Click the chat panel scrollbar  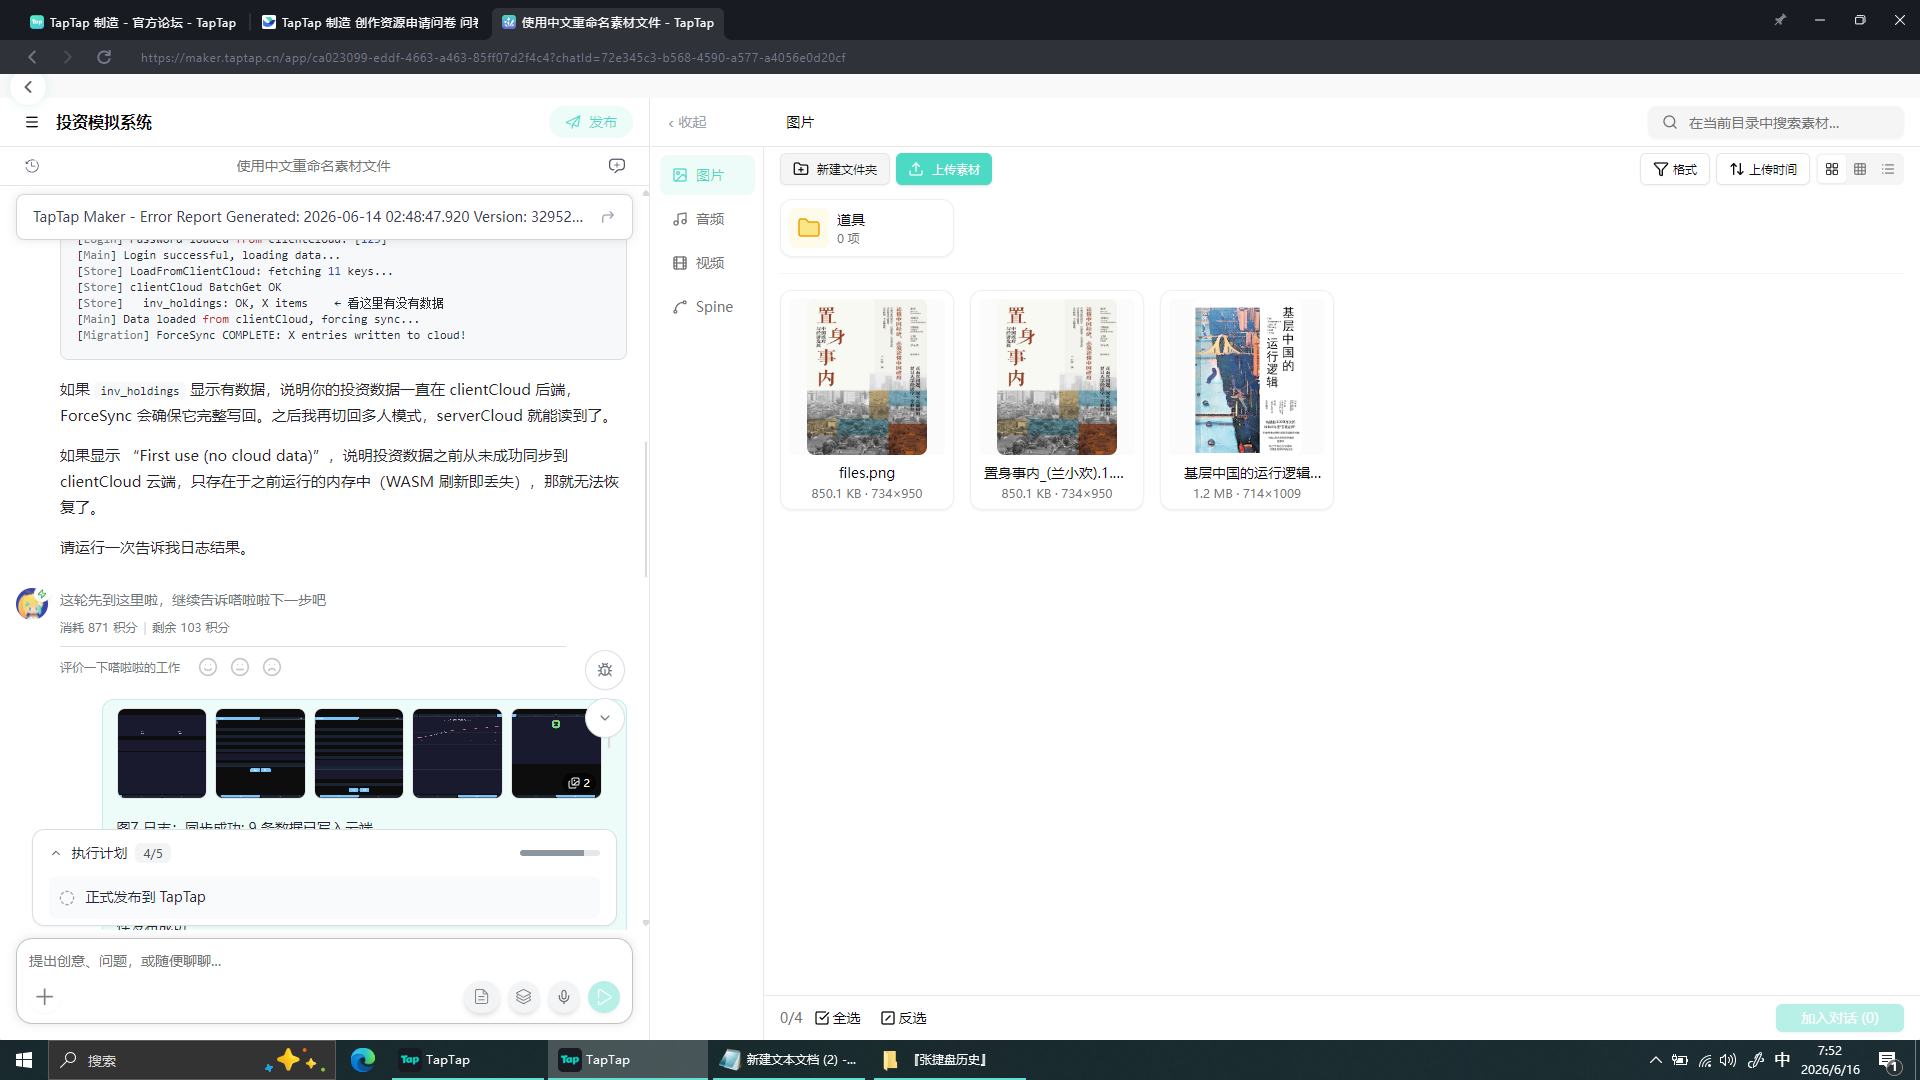point(646,510)
